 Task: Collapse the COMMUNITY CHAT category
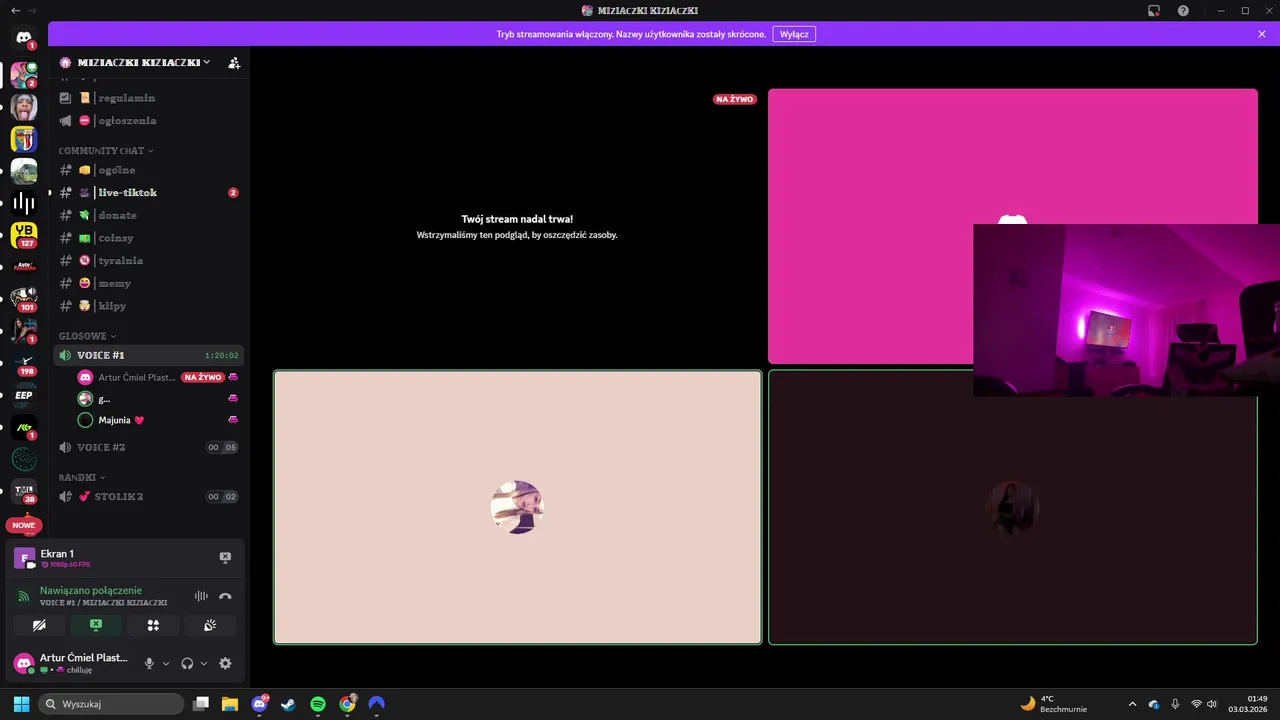click(x=106, y=151)
